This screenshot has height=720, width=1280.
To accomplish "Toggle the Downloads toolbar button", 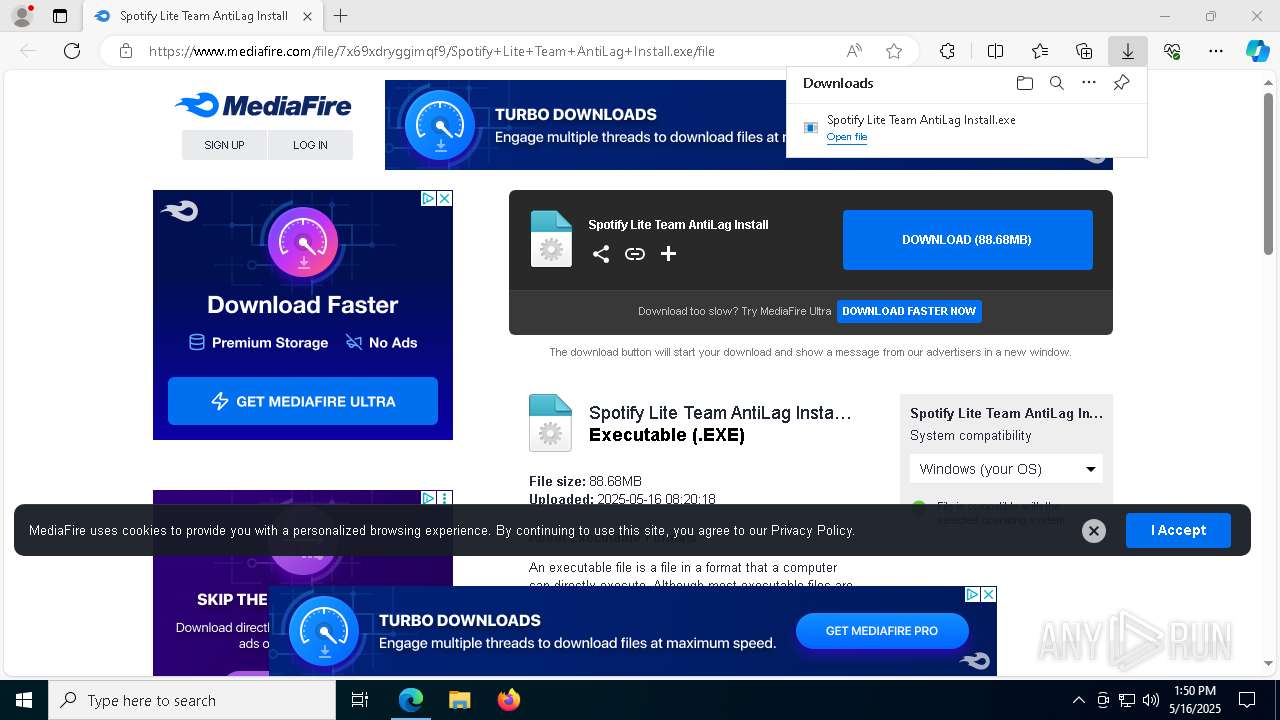I will click(1127, 51).
